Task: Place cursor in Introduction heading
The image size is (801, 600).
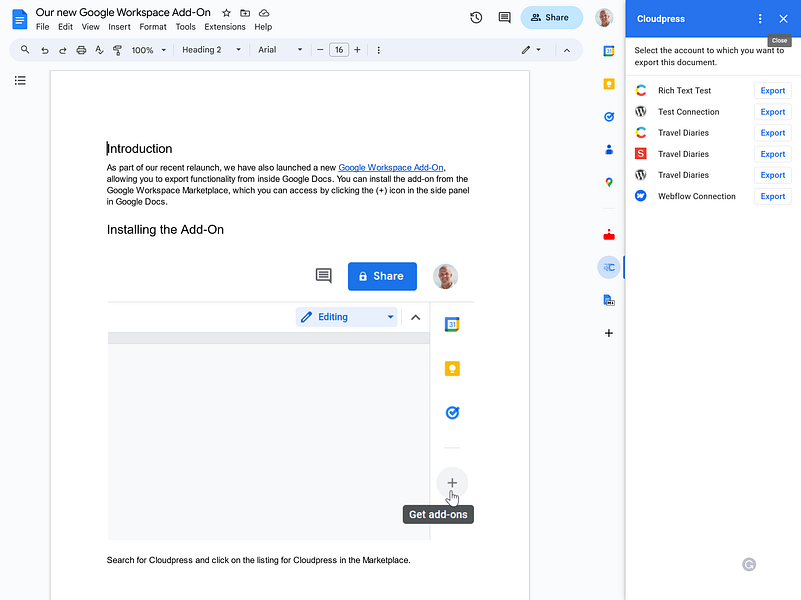Action: (x=139, y=149)
